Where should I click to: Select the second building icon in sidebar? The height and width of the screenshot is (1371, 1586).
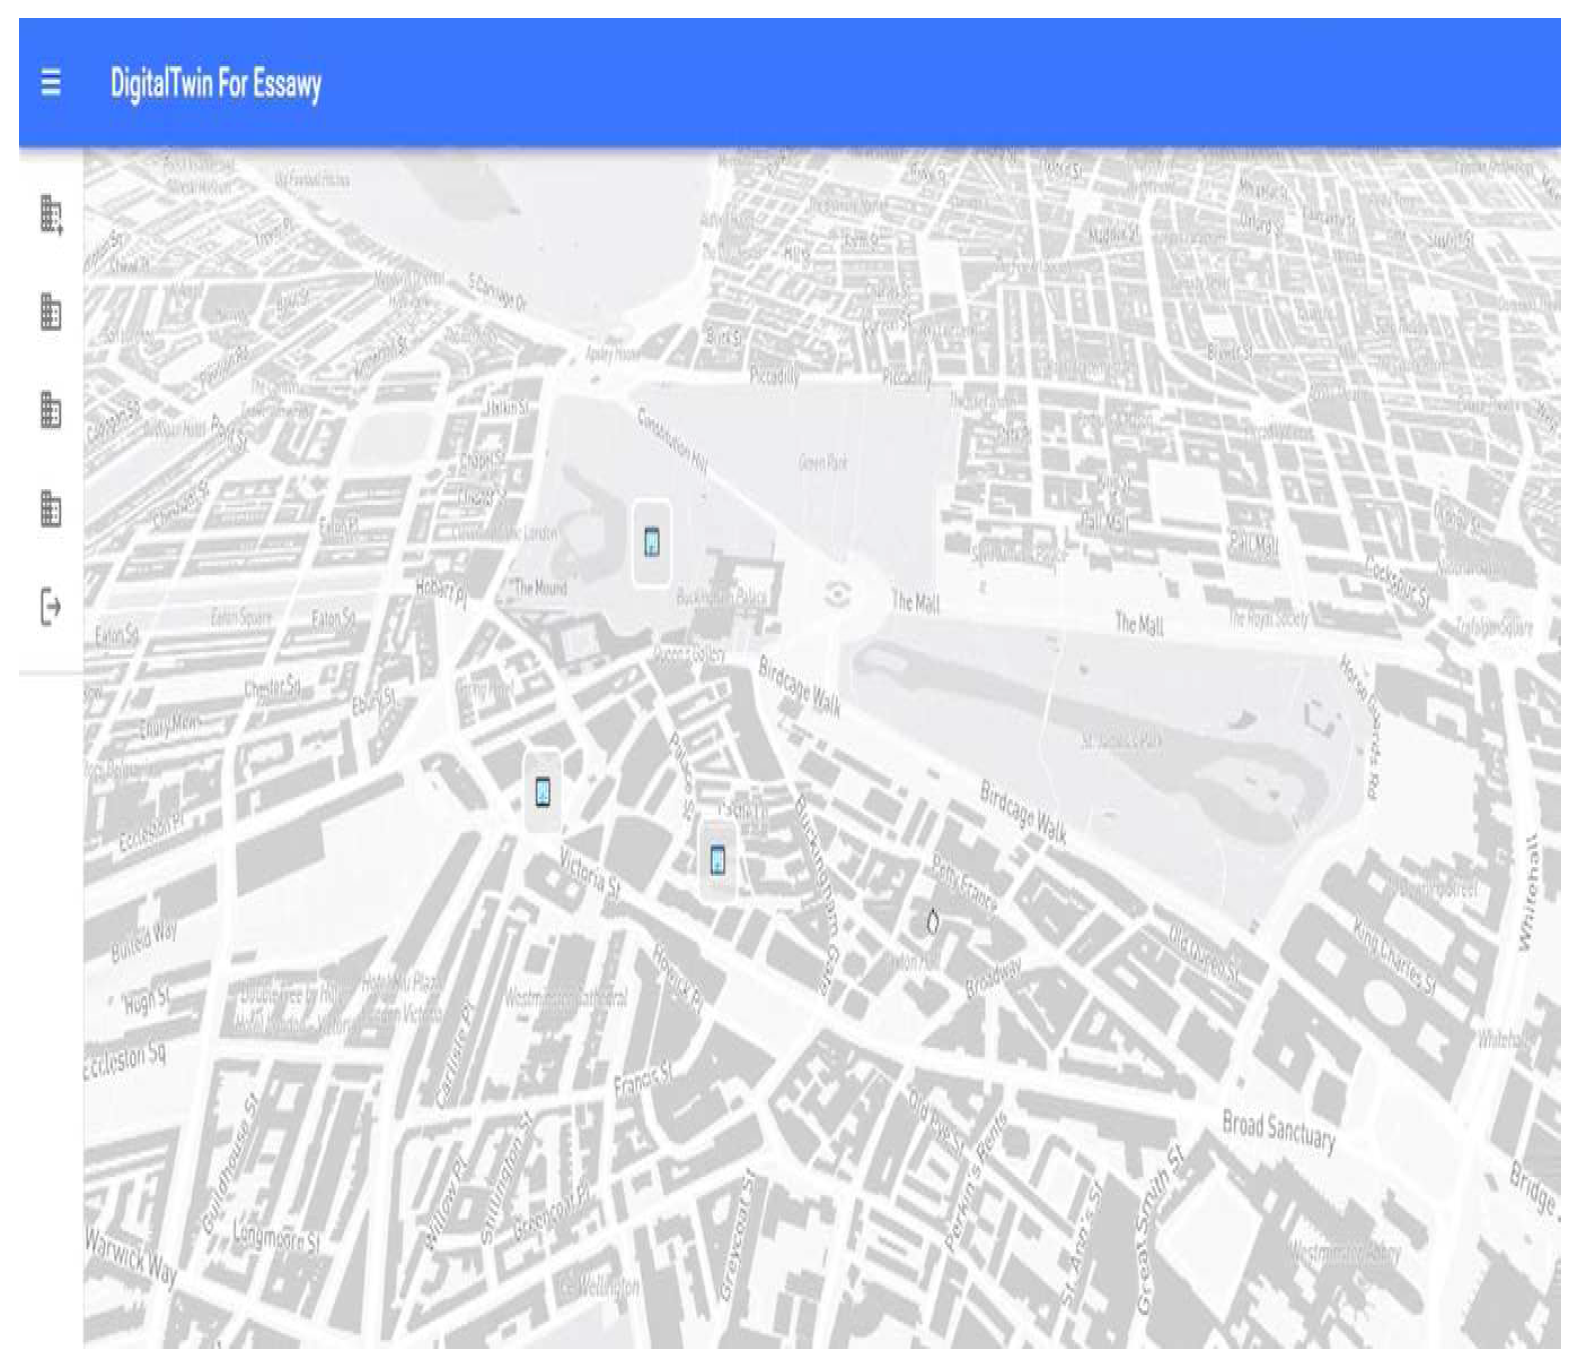pos(51,312)
